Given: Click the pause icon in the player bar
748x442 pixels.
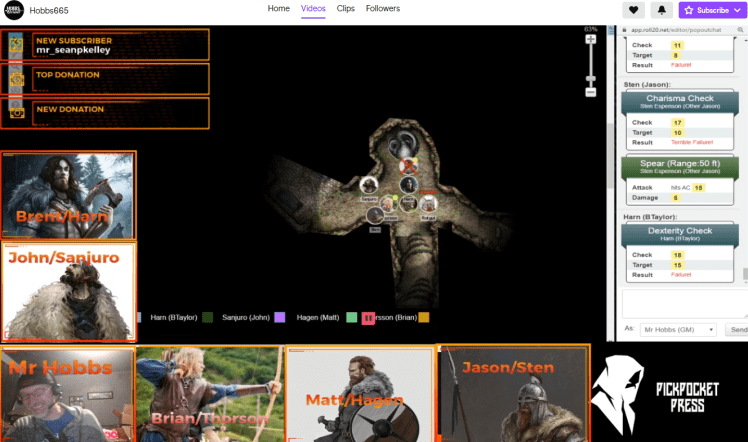Looking at the screenshot, I should point(368,317).
